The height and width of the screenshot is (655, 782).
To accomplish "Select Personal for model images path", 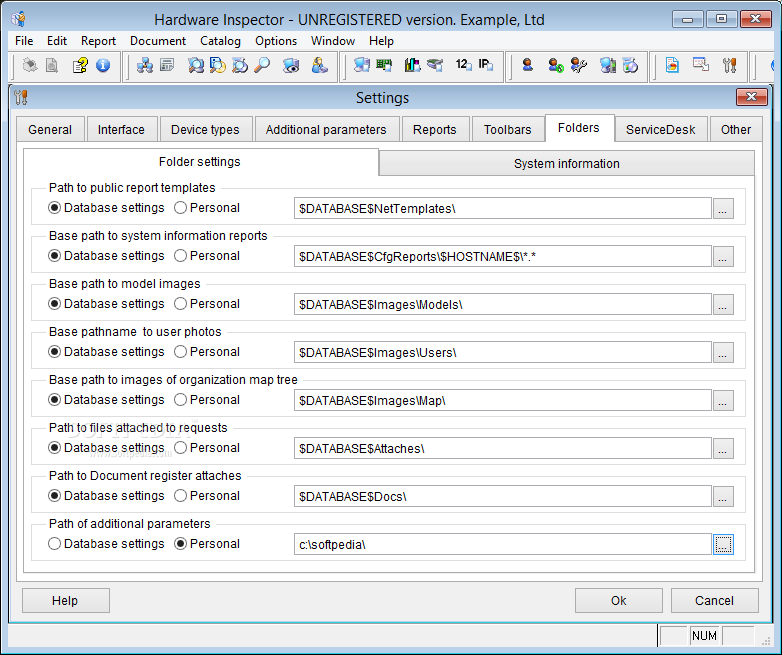I will click(207, 303).
